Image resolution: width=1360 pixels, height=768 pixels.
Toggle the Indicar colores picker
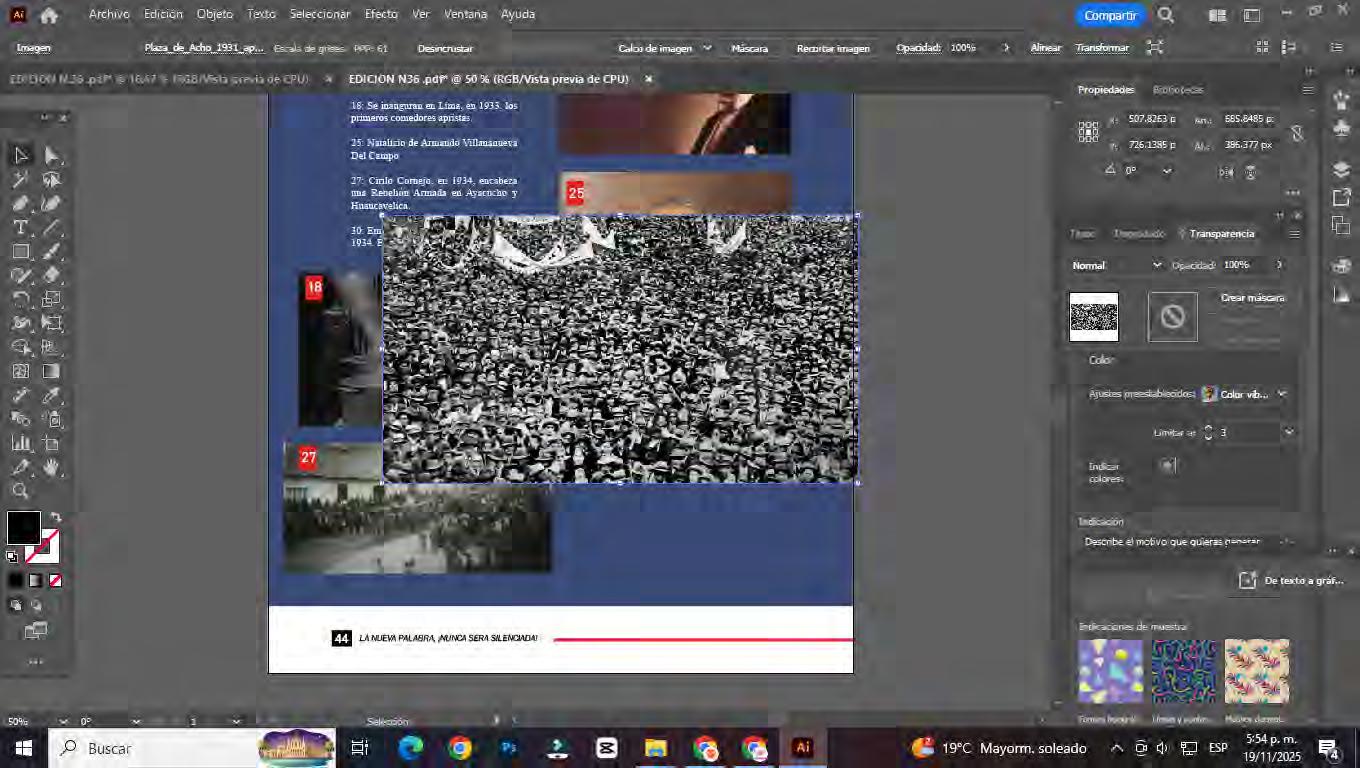1168,465
